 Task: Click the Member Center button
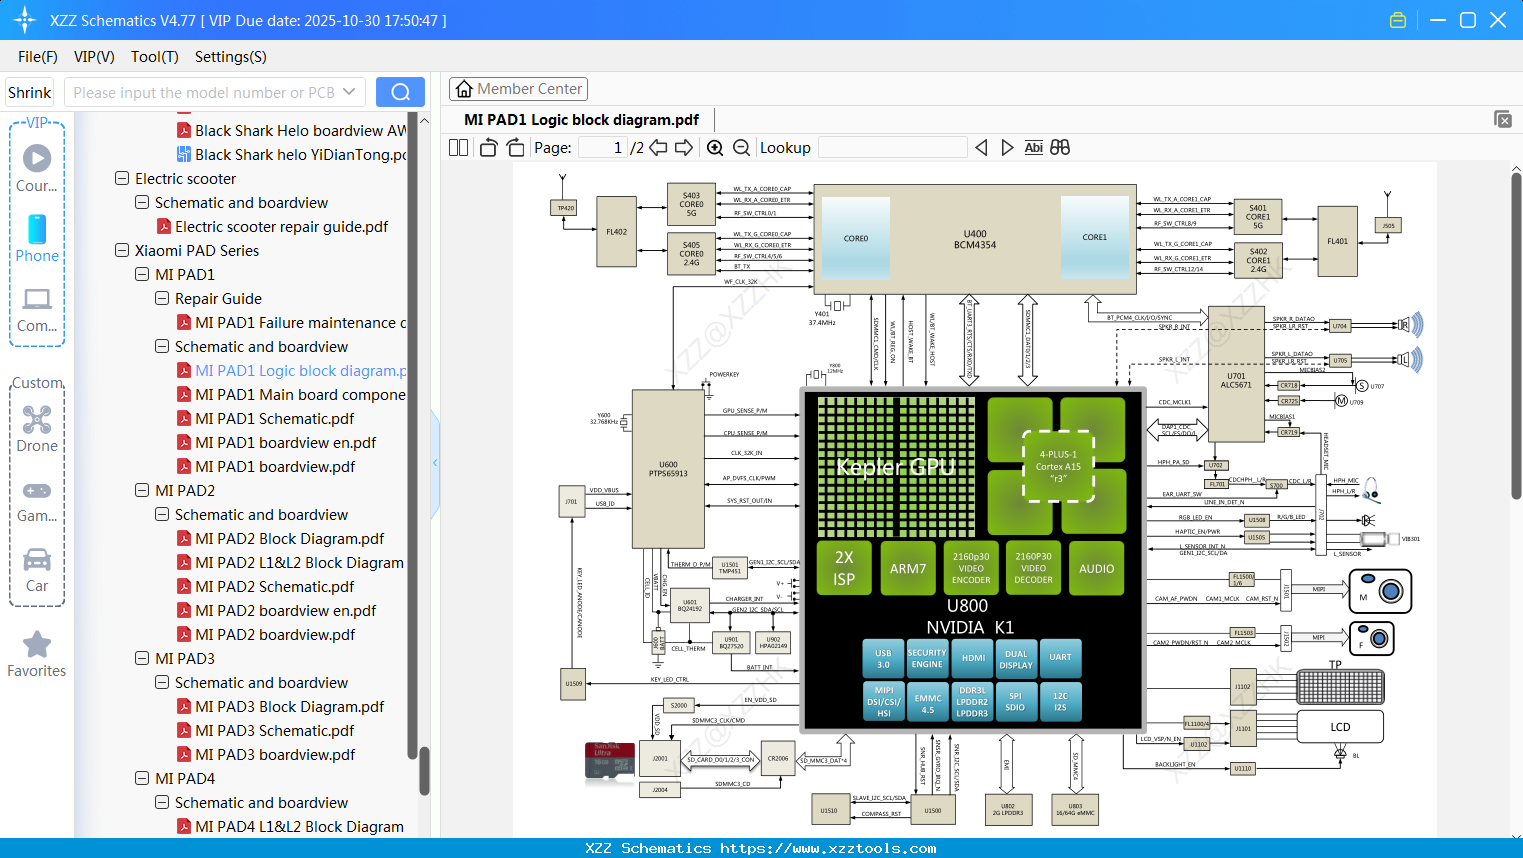[518, 88]
